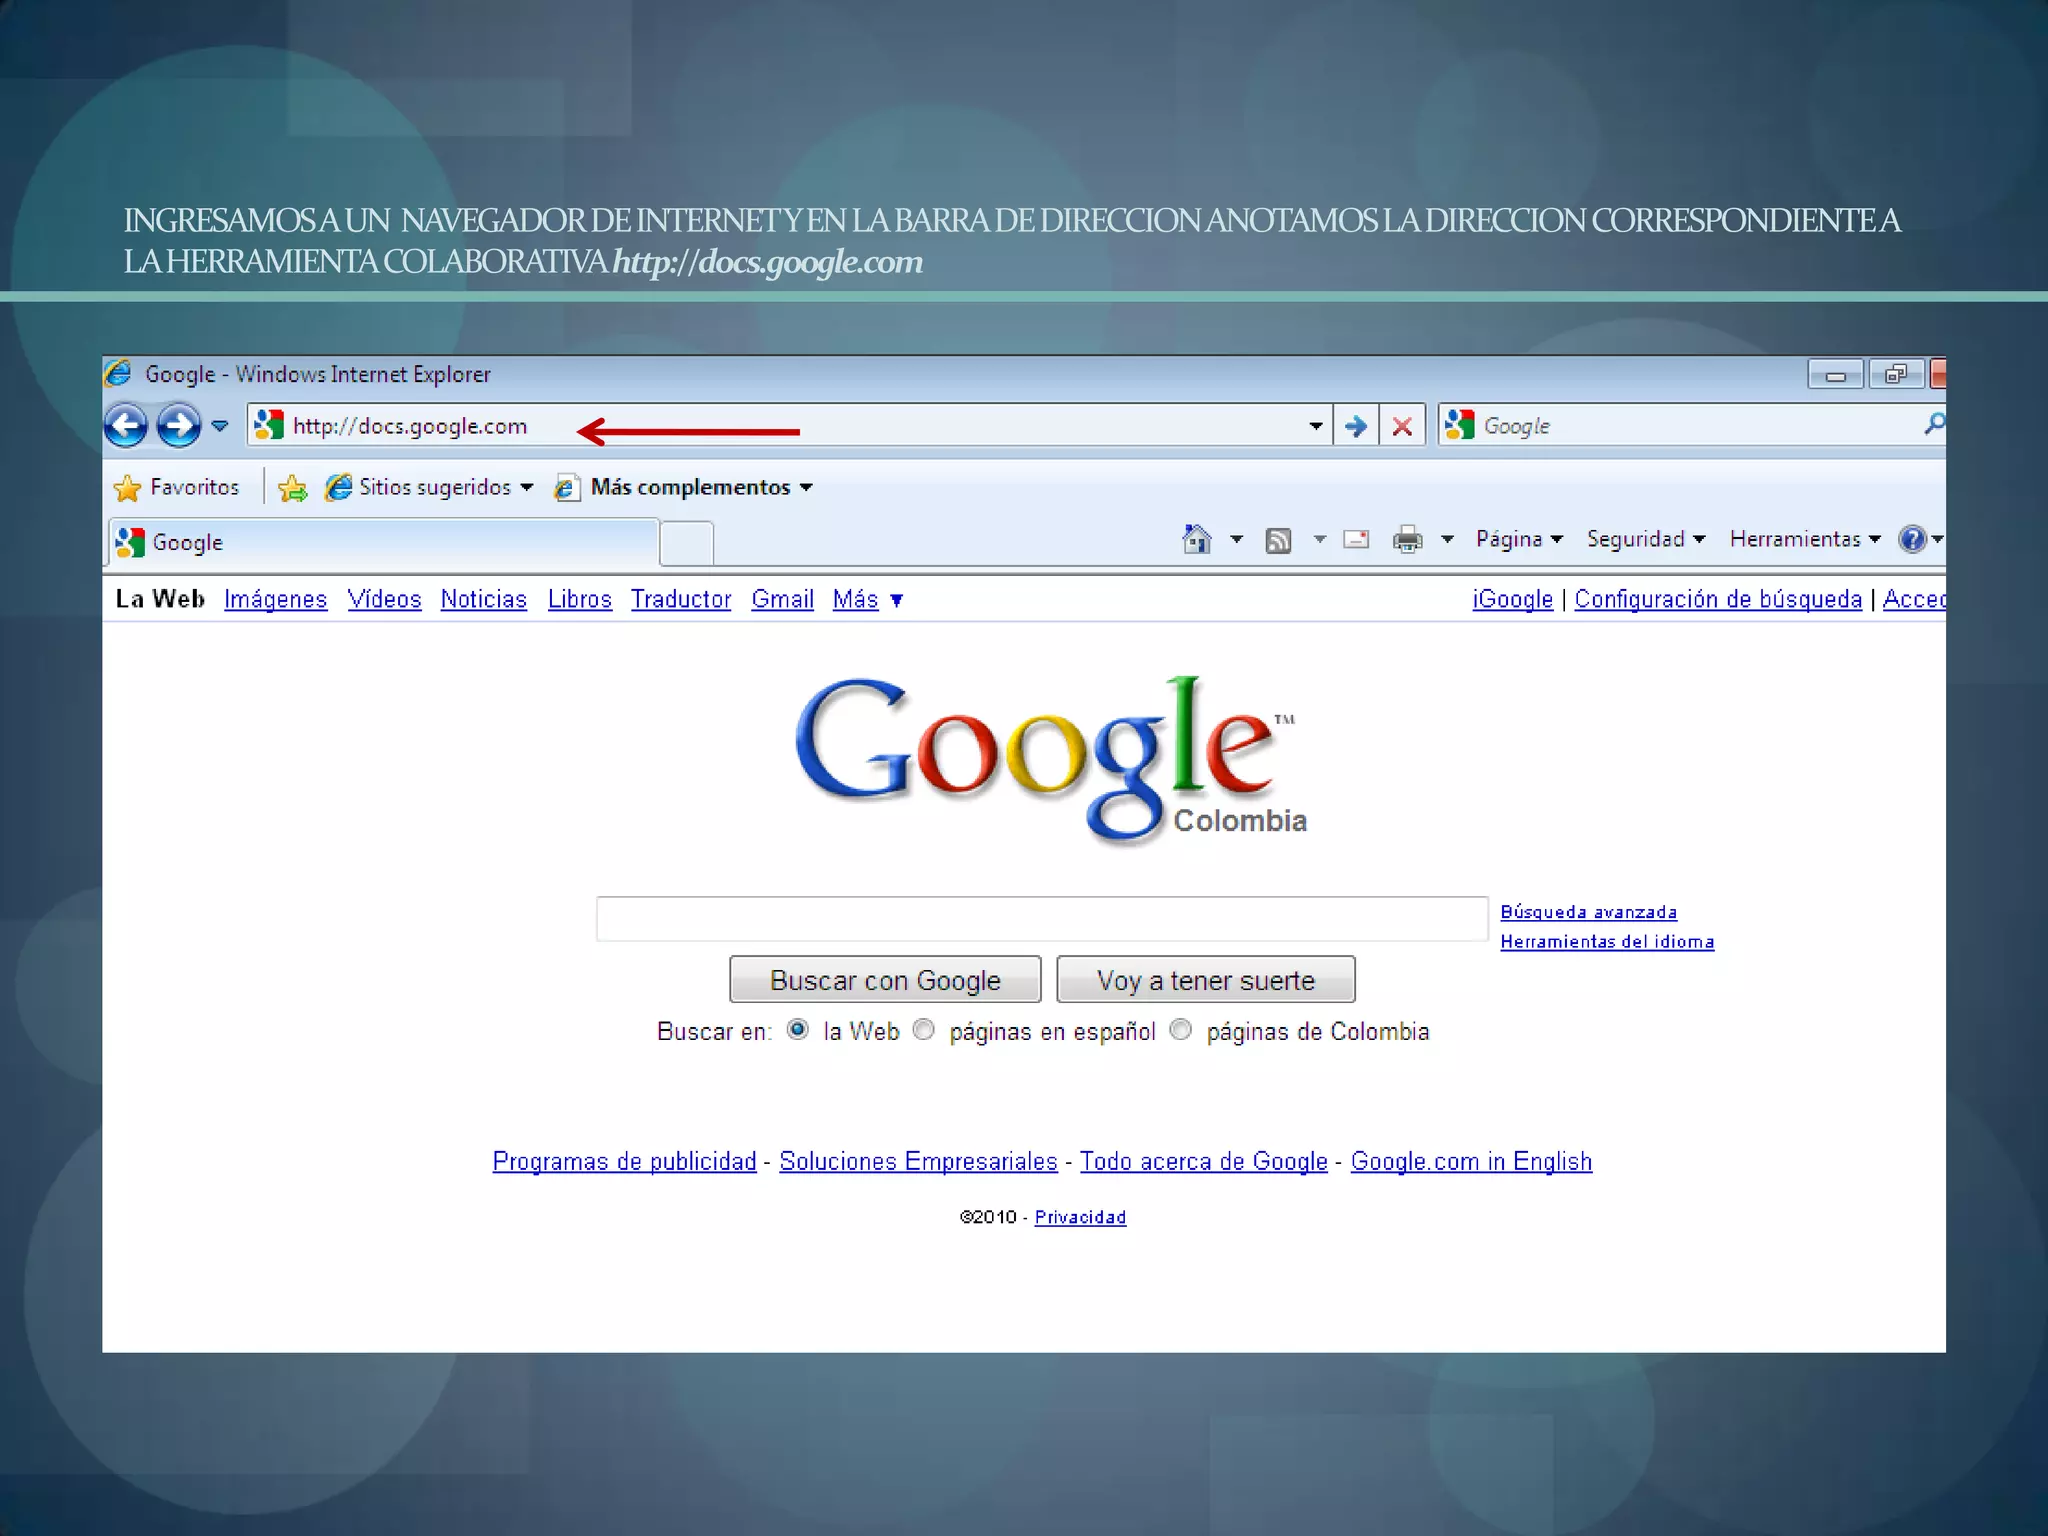
Task: Click the Google favicon in address bar
Action: coord(268,425)
